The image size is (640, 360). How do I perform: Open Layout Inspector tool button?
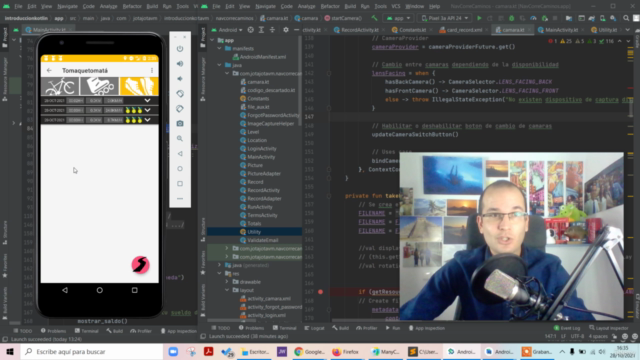click(609, 328)
